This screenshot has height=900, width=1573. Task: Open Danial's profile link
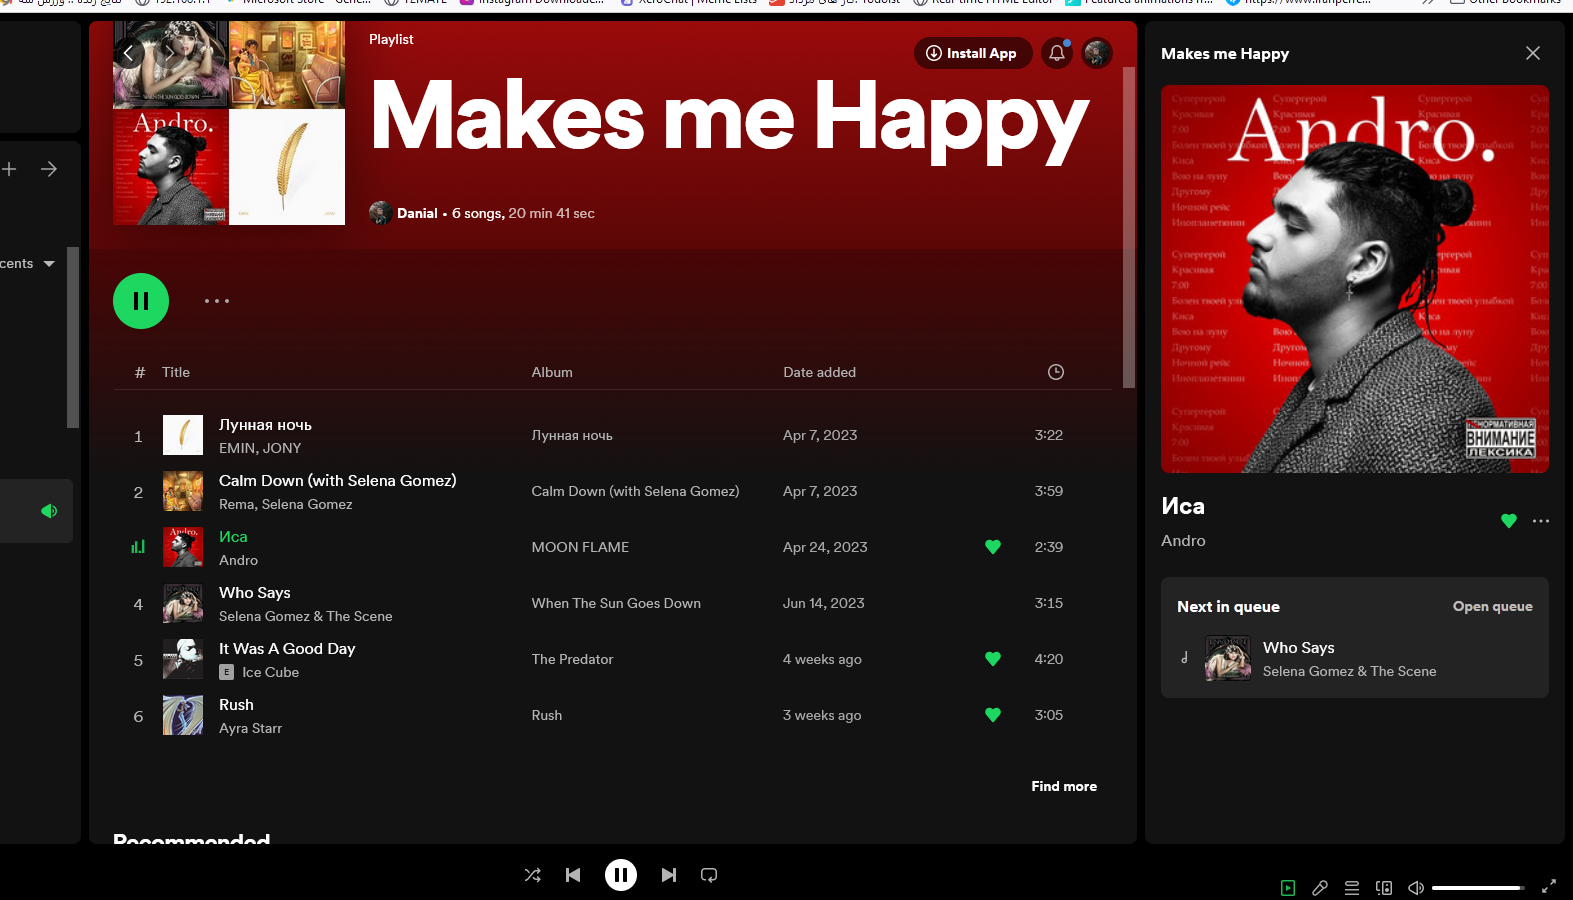pyautogui.click(x=417, y=213)
